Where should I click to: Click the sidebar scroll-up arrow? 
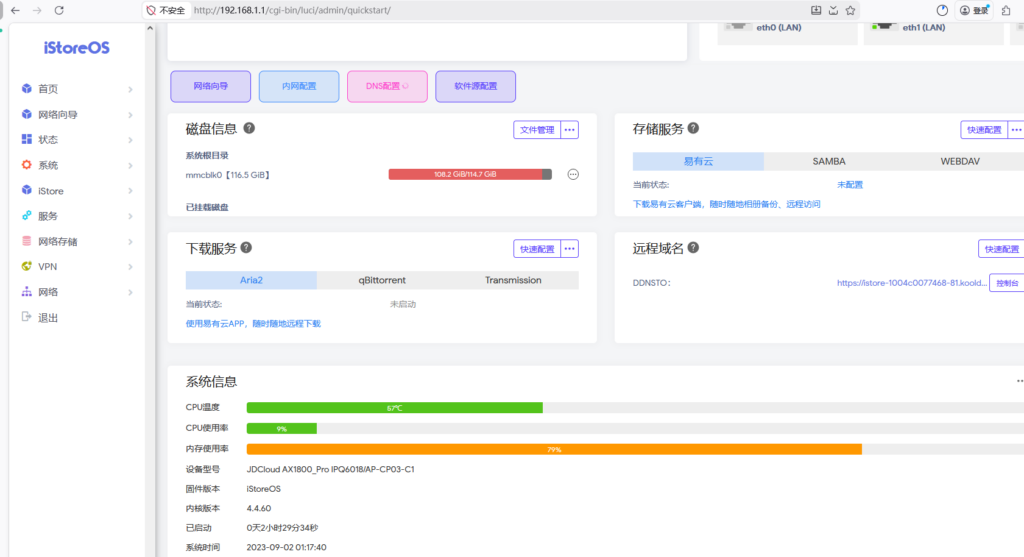pos(150,28)
